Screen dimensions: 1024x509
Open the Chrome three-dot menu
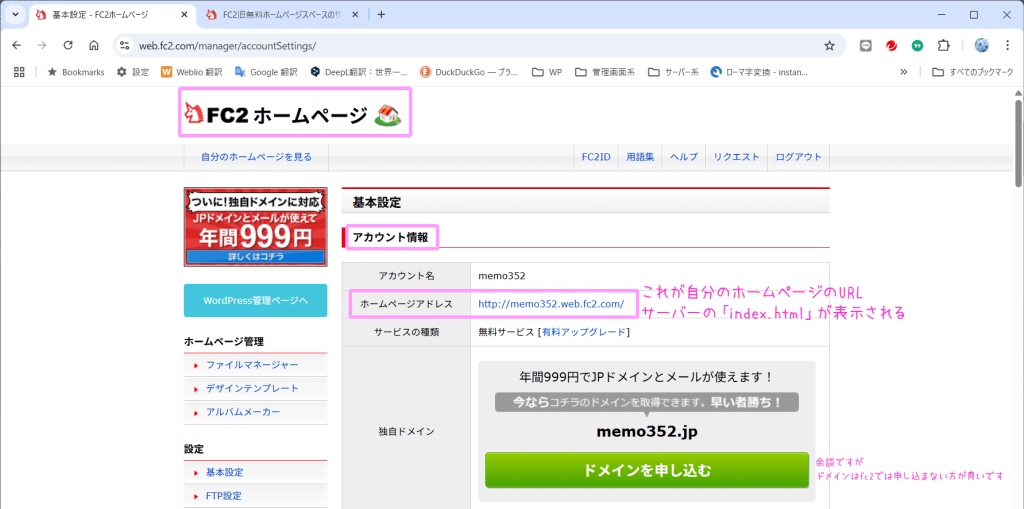(x=1008, y=46)
